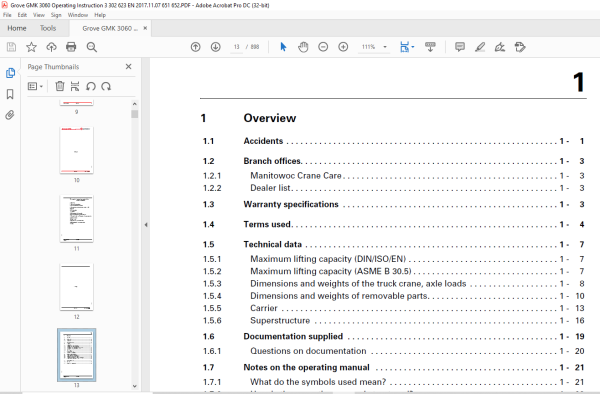Click the Print file icon
Viewport: 600px width, 394px height.
click(71, 47)
